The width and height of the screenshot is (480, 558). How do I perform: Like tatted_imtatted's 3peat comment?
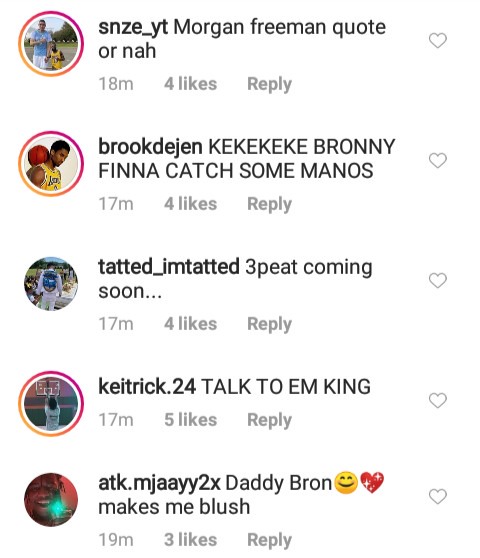[x=437, y=280]
